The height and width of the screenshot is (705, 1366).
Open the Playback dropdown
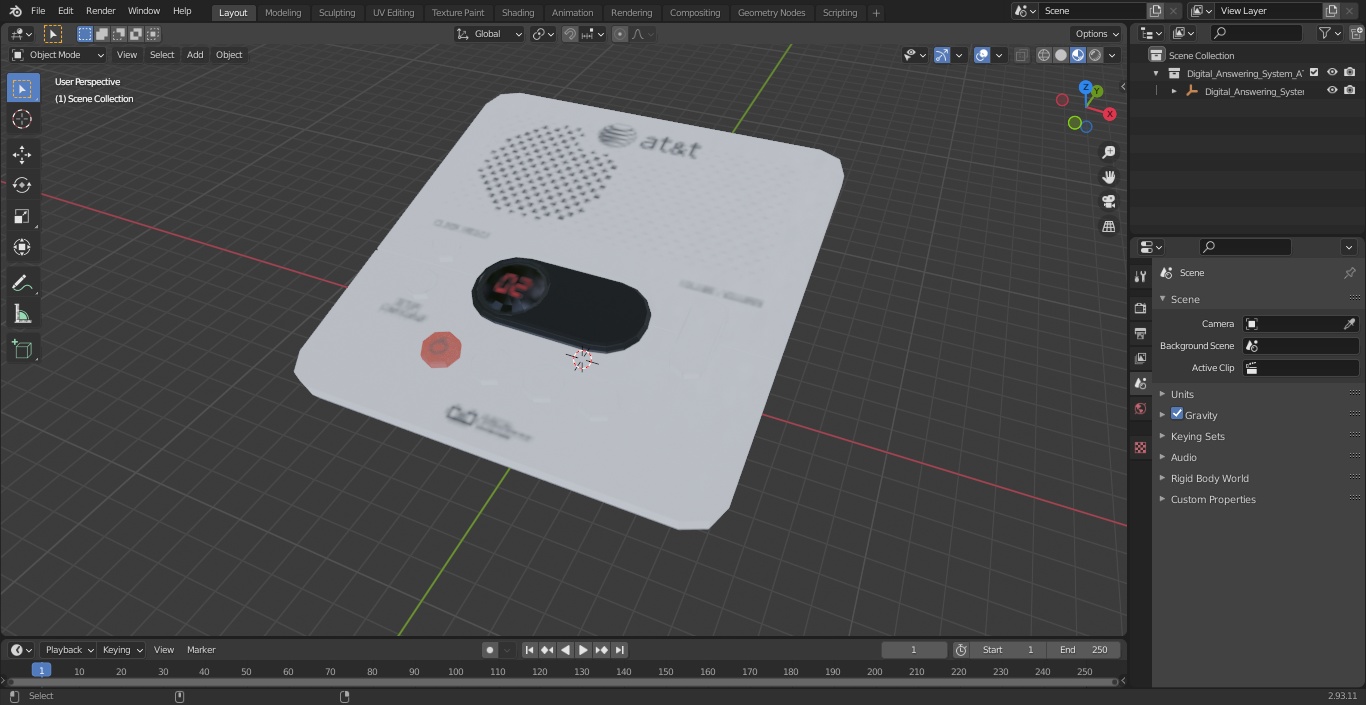(69, 650)
